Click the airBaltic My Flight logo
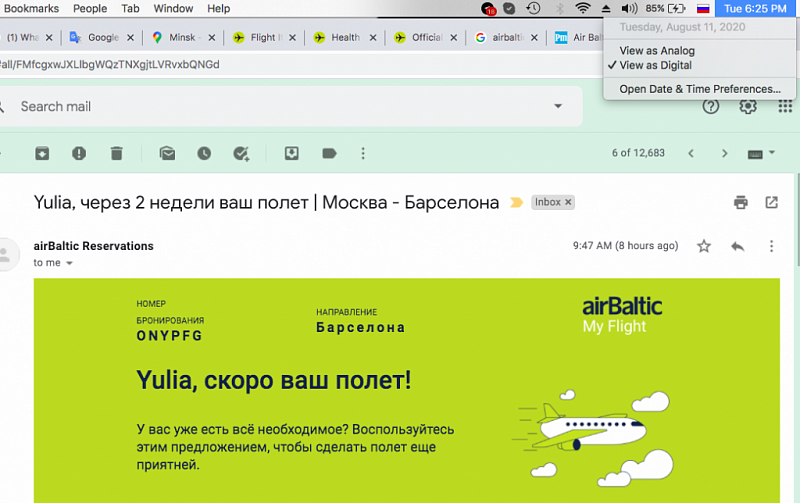The width and height of the screenshot is (800, 503). pos(622,315)
